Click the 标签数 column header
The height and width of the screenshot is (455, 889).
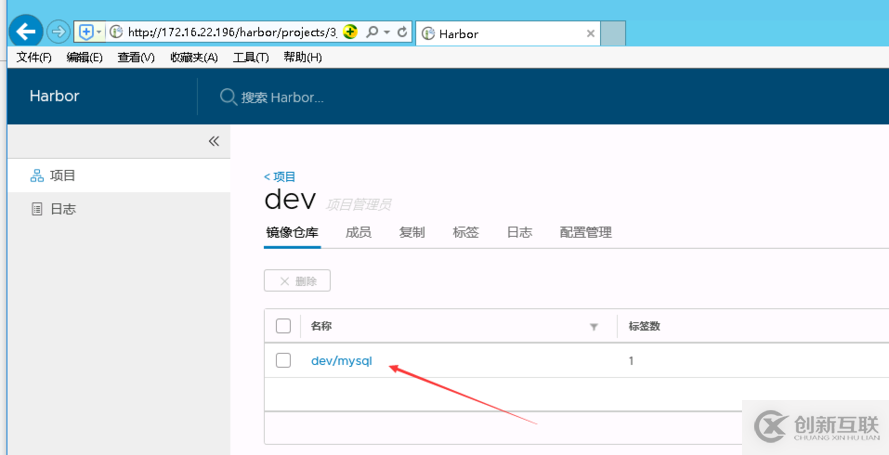coord(645,326)
